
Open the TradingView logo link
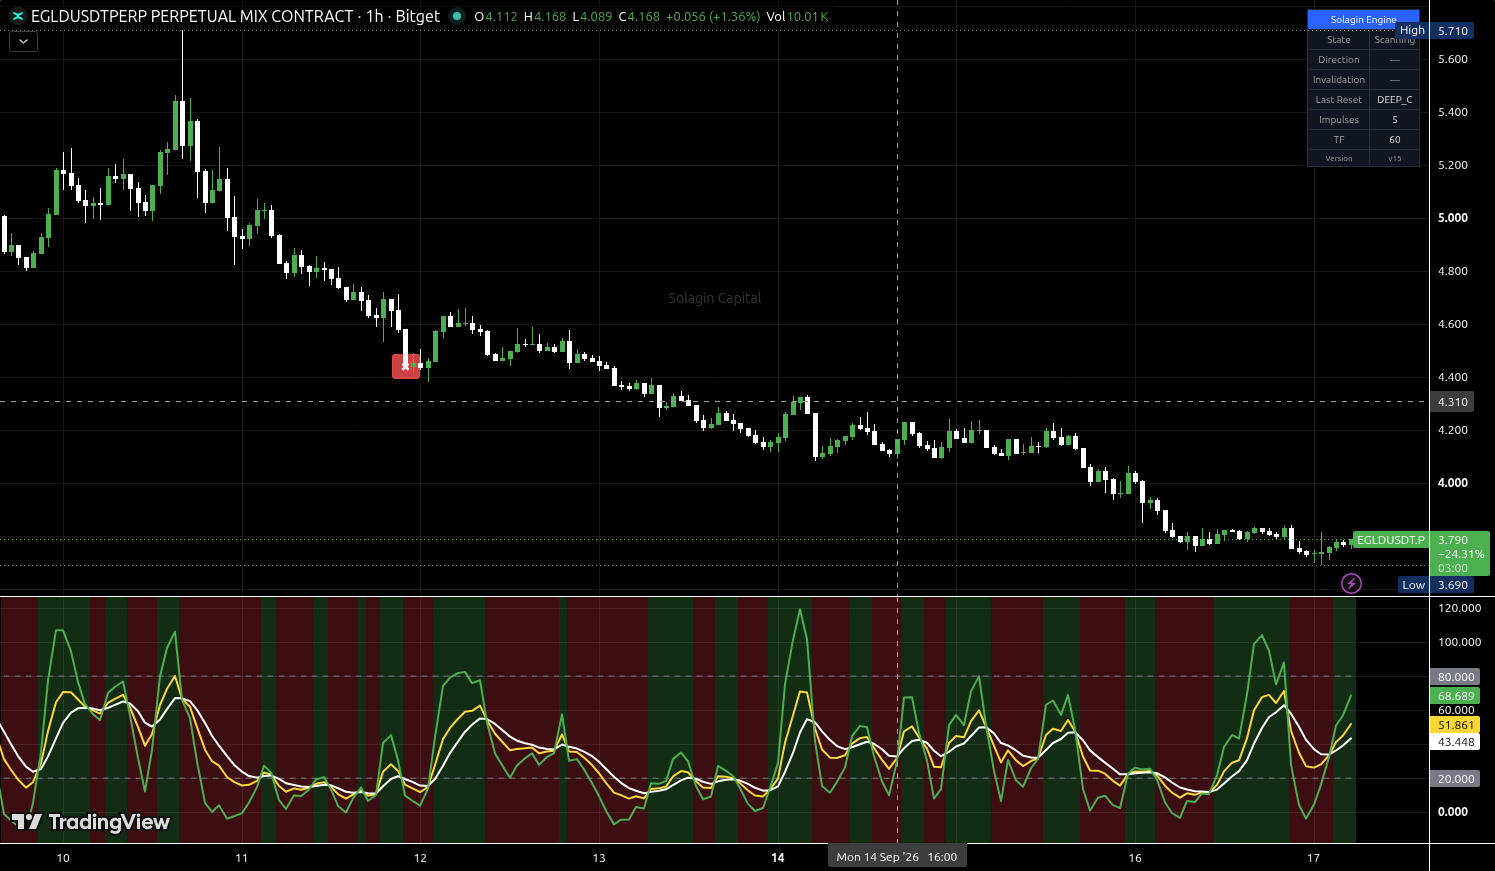pyautogui.click(x=91, y=822)
